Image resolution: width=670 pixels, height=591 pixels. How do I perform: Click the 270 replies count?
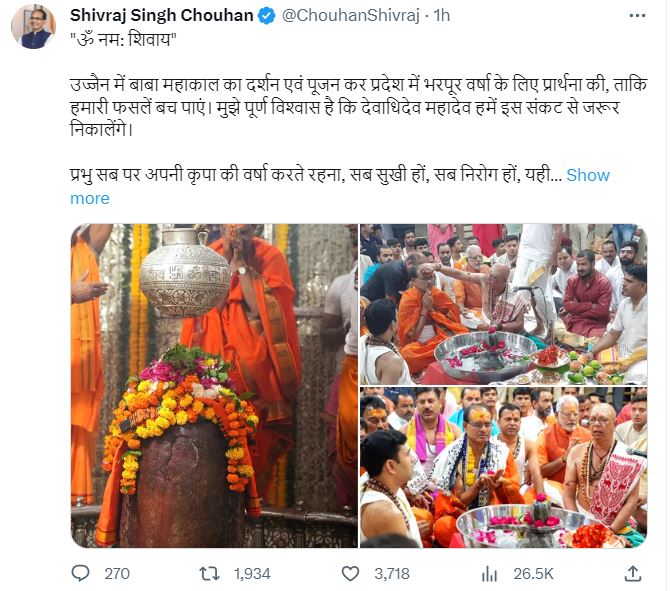click(x=117, y=574)
